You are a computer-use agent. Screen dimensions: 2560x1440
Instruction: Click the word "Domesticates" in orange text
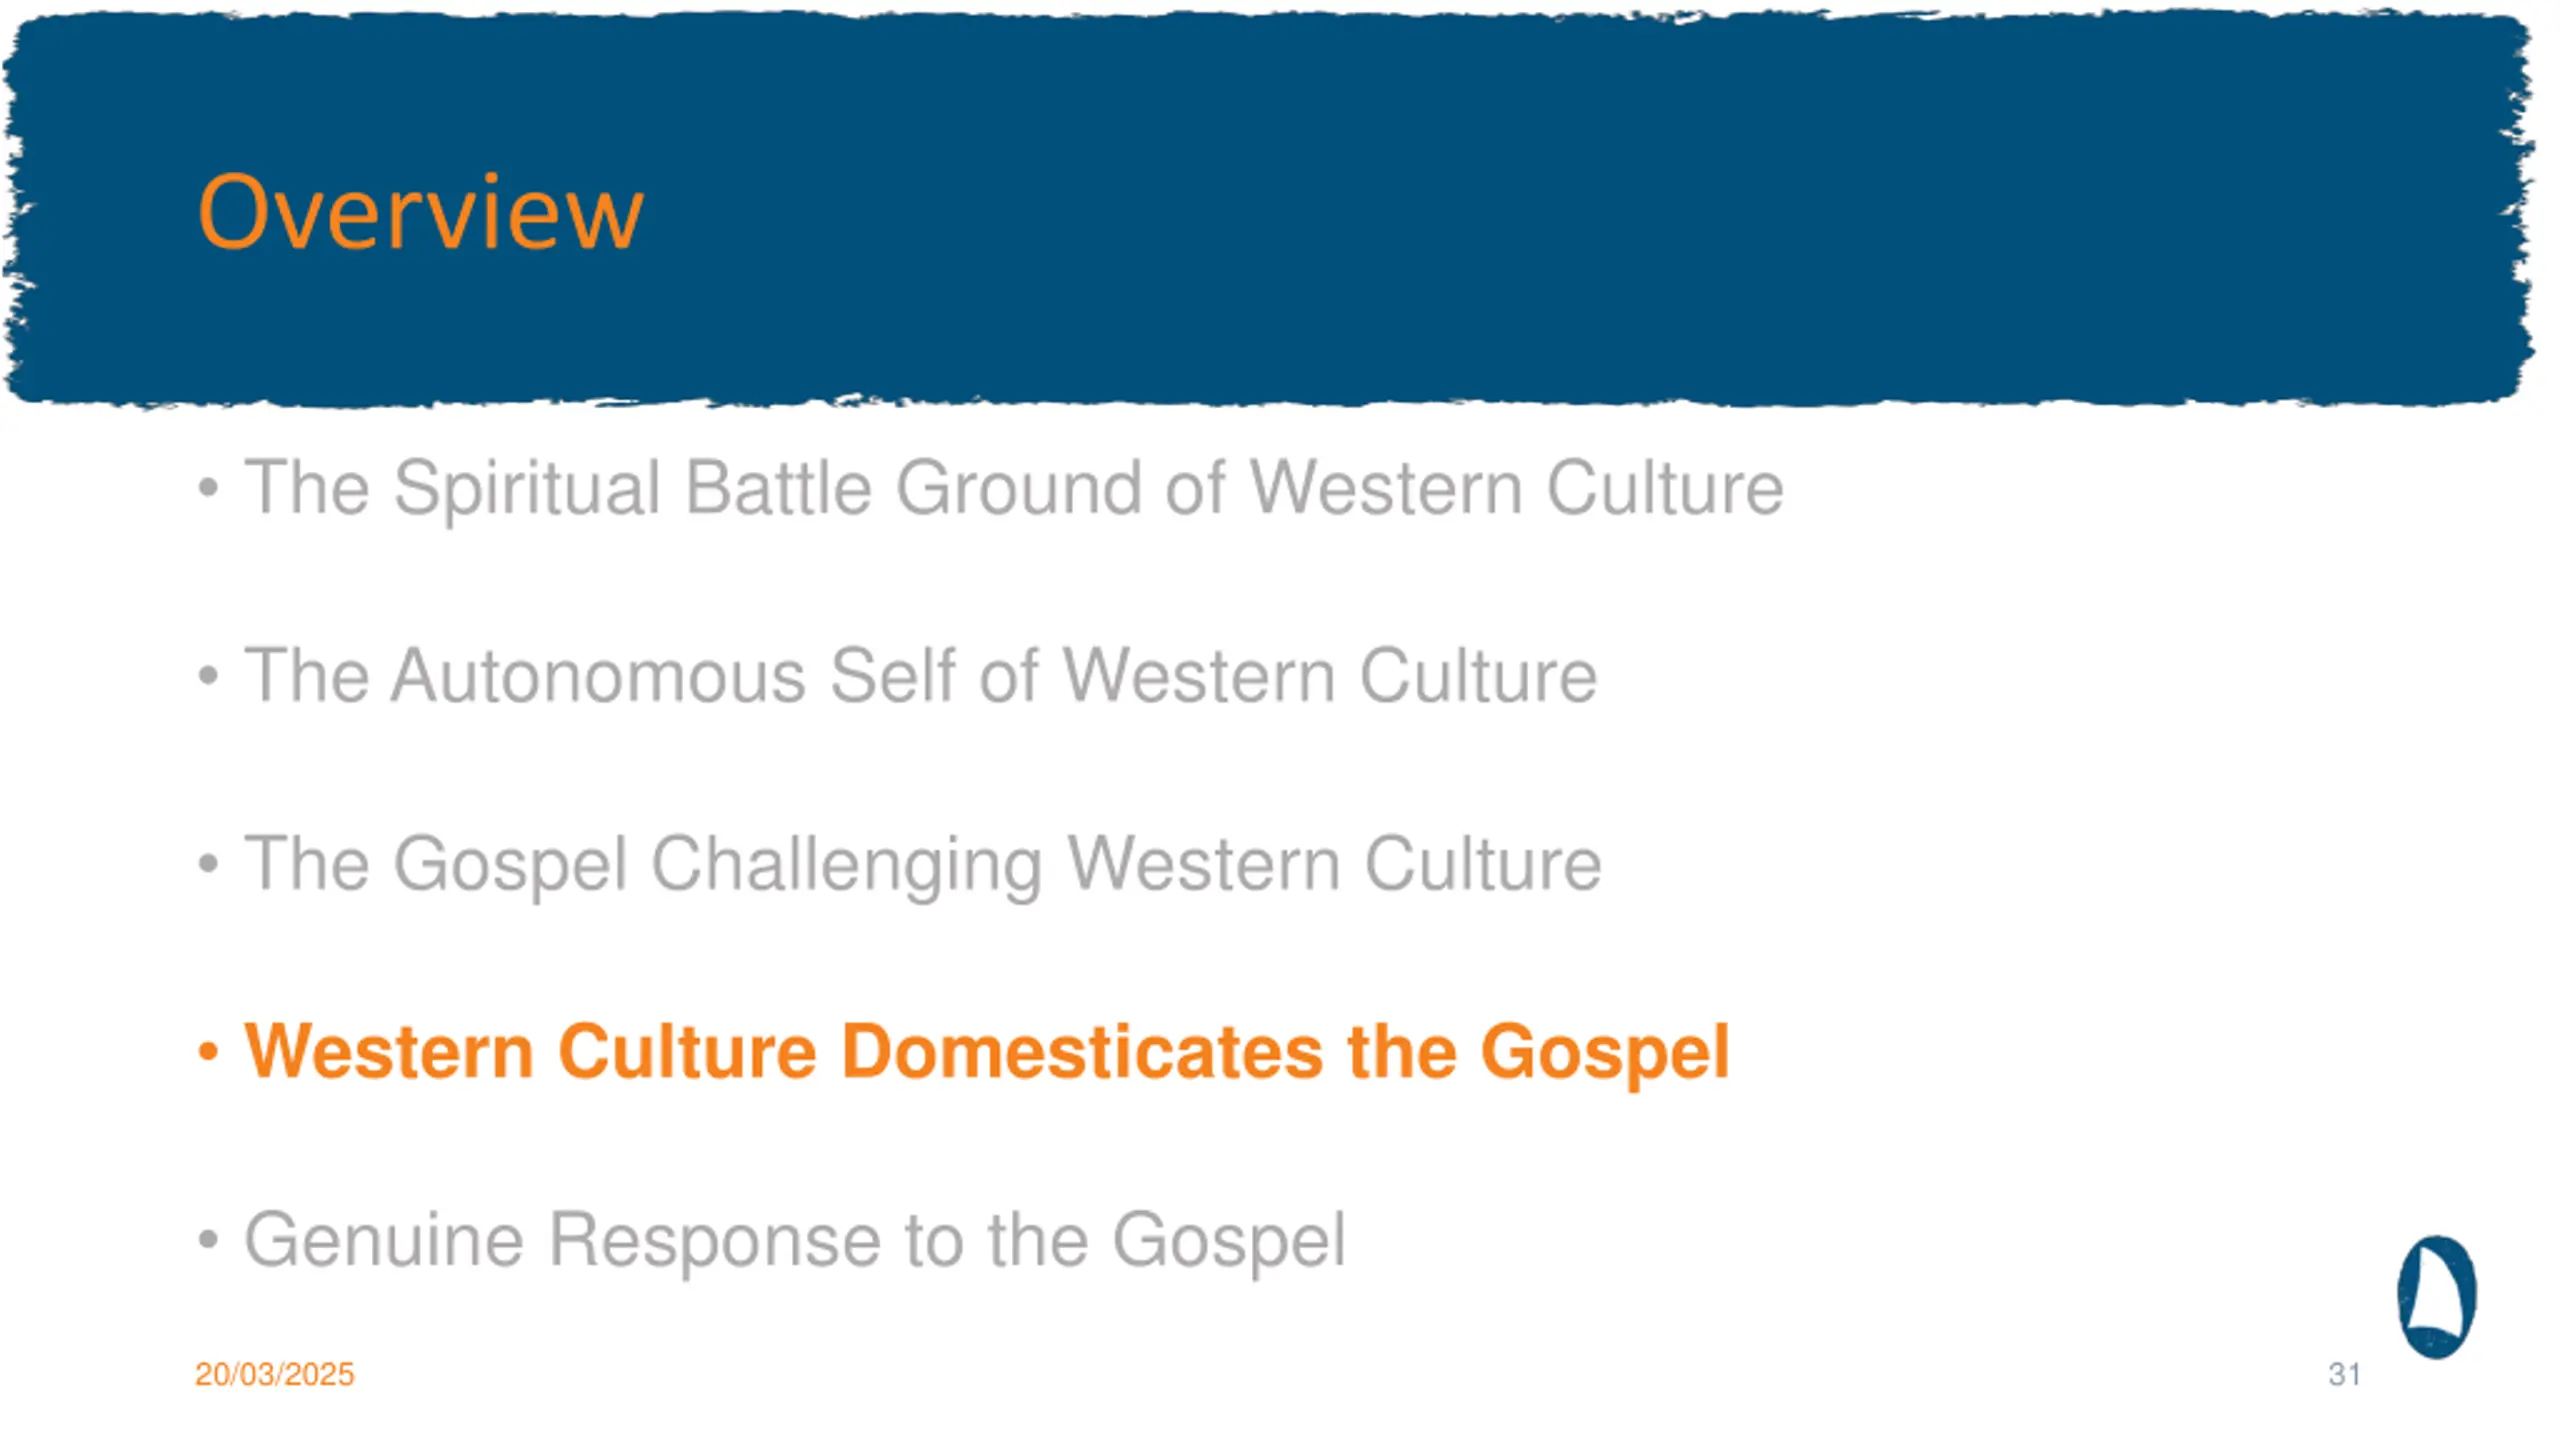[1082, 1052]
